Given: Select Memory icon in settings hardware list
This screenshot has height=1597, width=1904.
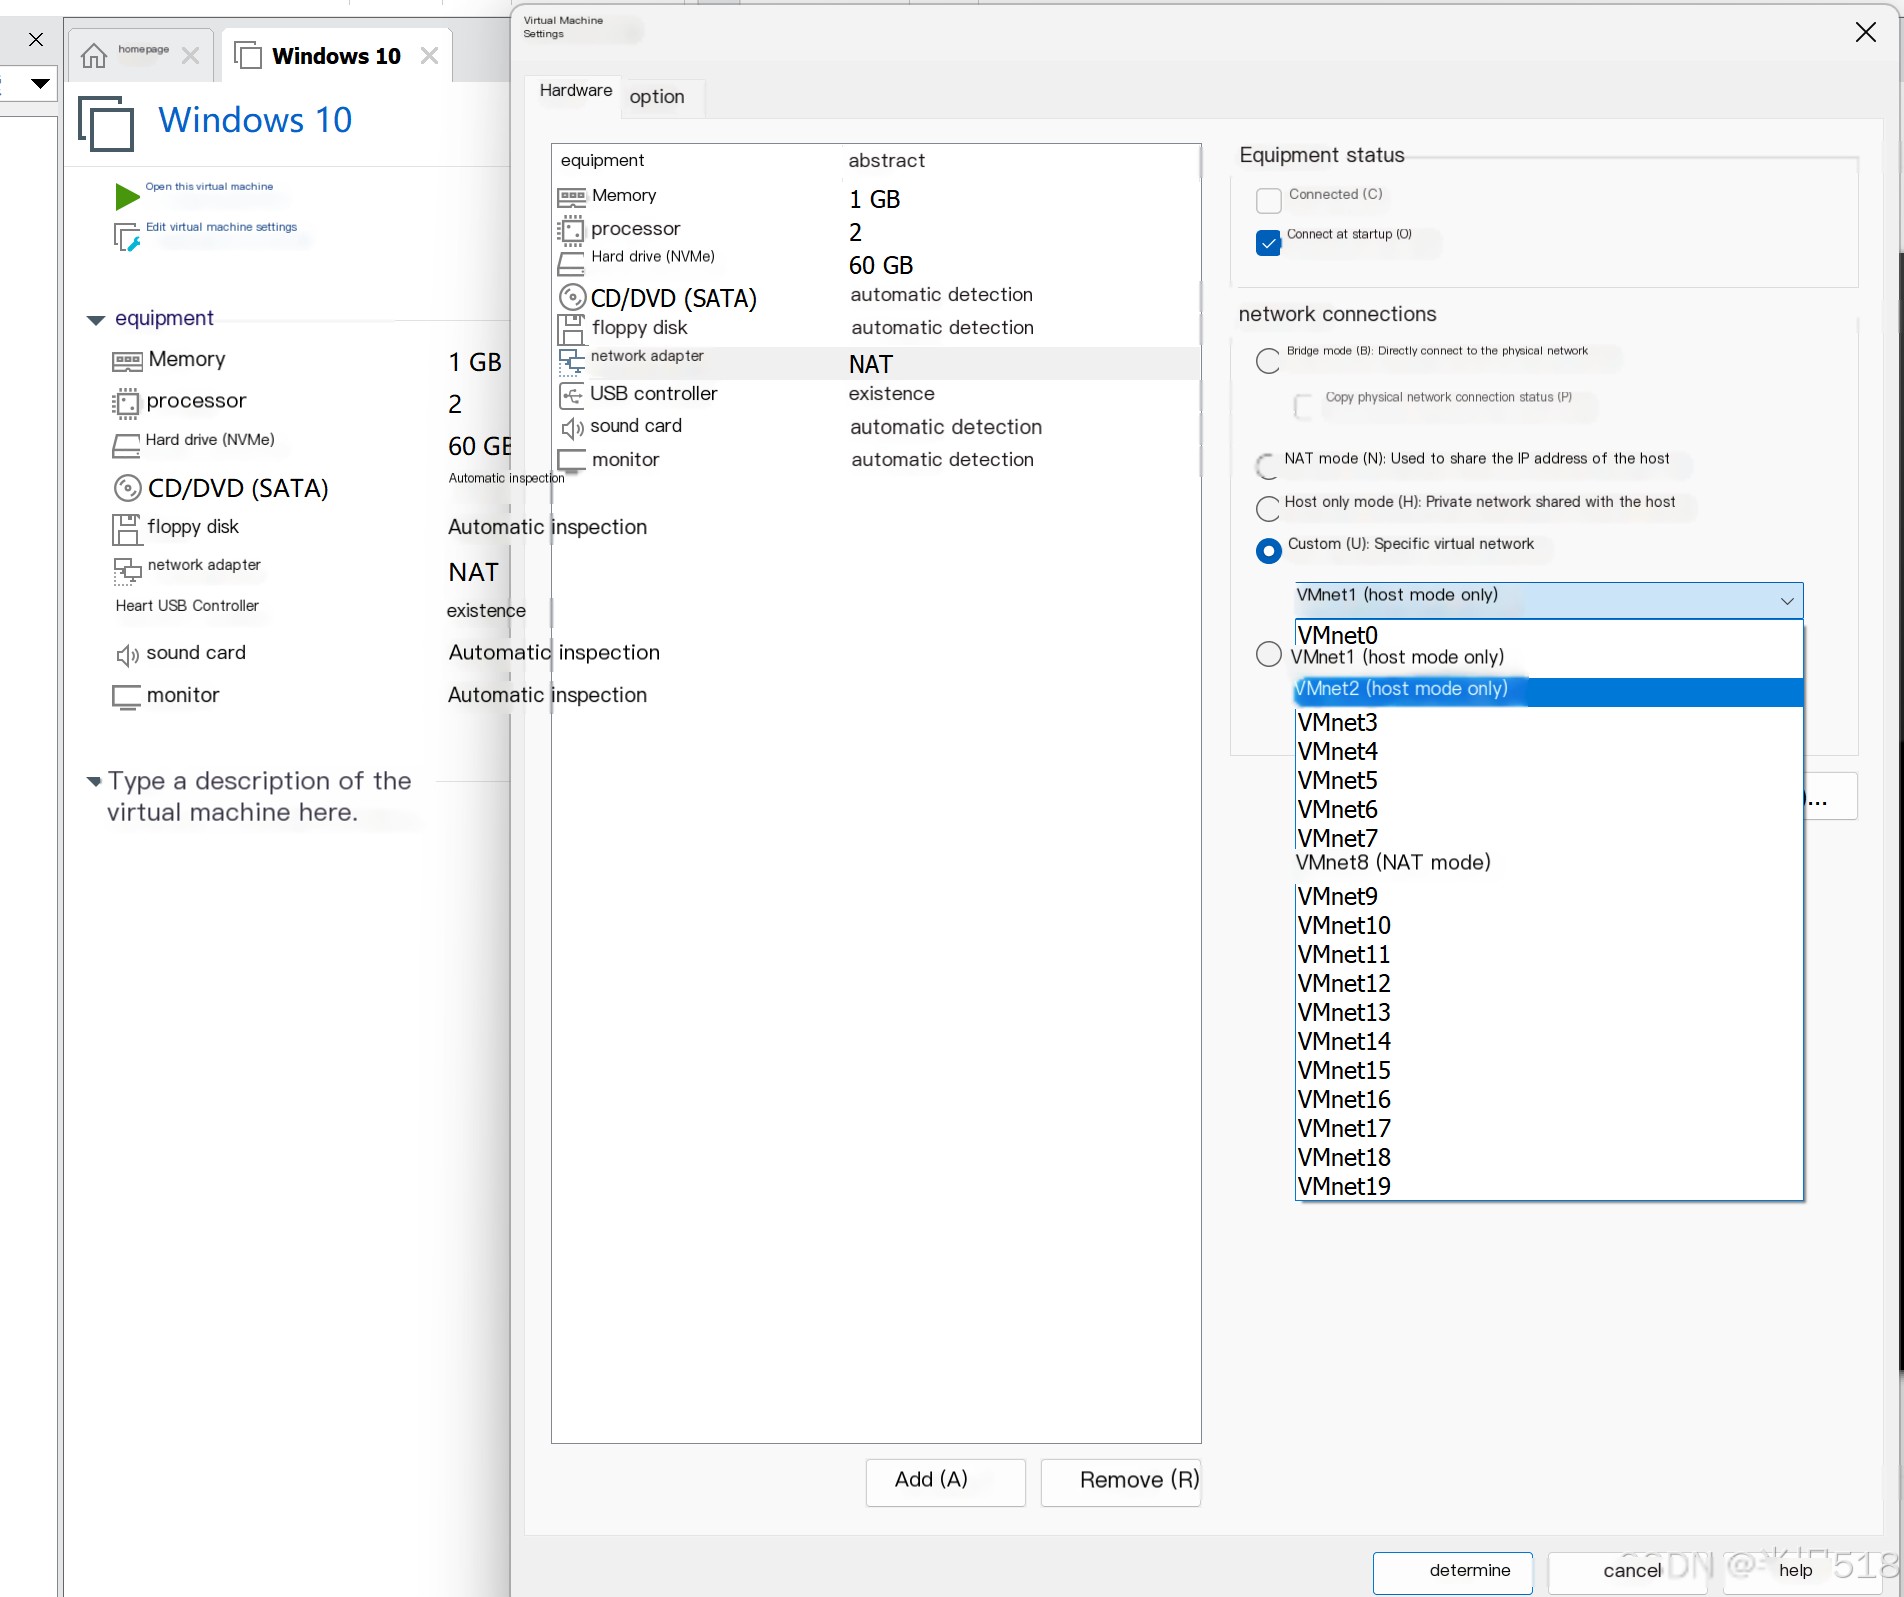Looking at the screenshot, I should coord(572,197).
